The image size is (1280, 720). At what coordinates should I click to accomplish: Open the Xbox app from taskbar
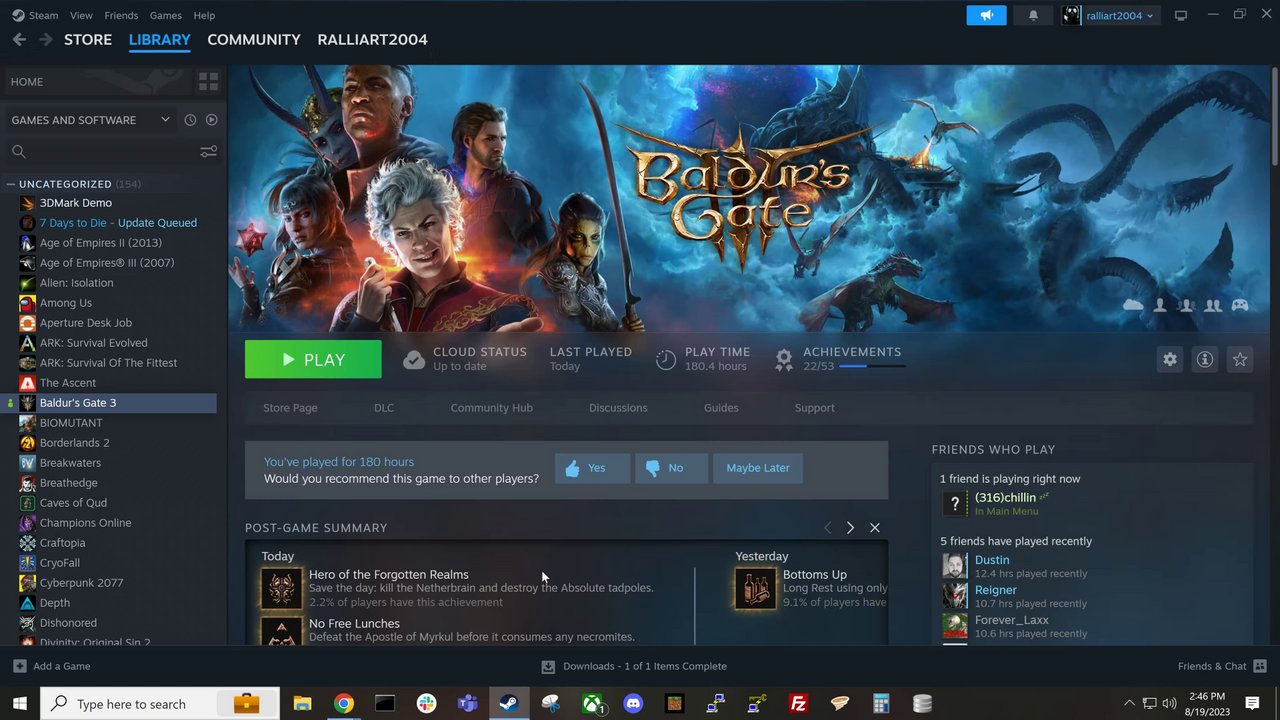pyautogui.click(x=592, y=704)
